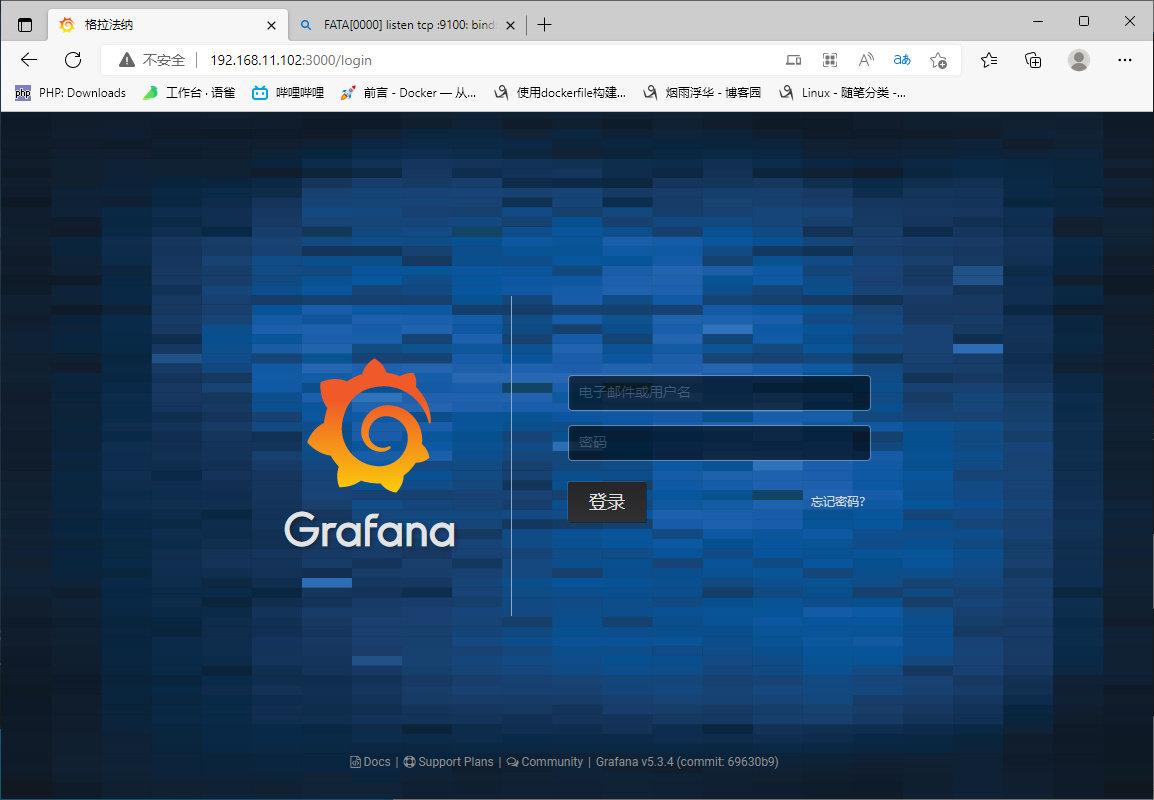Open browser settings ellipsis menu
Image resolution: width=1154 pixels, height=800 pixels.
(1125, 60)
